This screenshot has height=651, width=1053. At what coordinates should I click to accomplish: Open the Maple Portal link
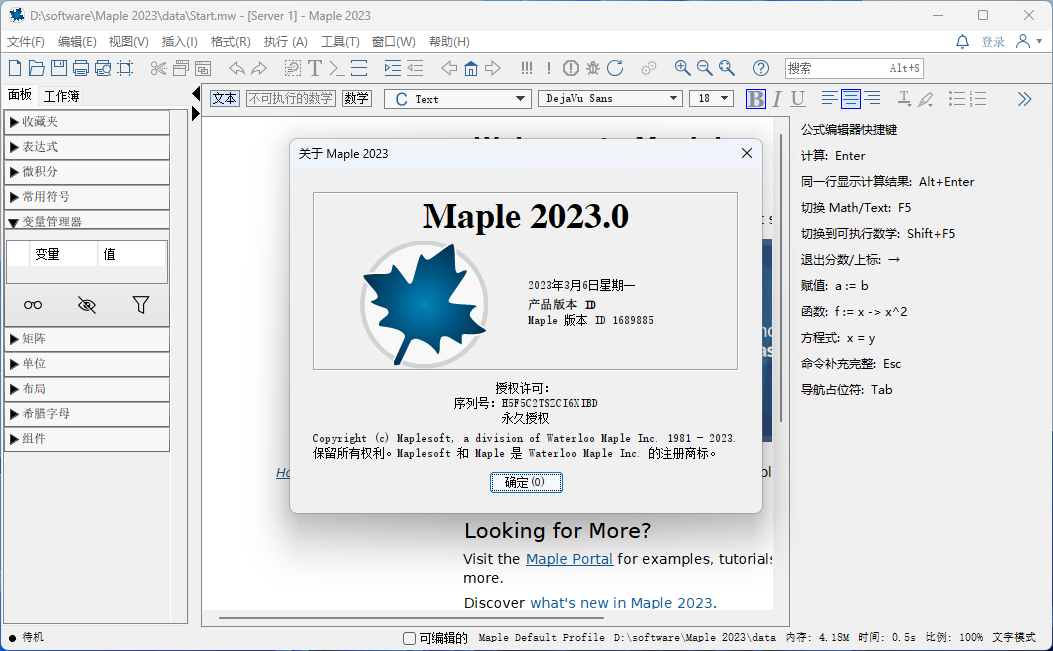pyautogui.click(x=569, y=559)
